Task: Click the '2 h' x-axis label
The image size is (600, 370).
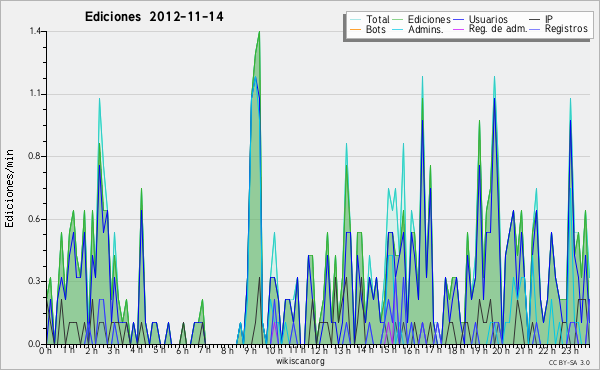Action: [91, 351]
